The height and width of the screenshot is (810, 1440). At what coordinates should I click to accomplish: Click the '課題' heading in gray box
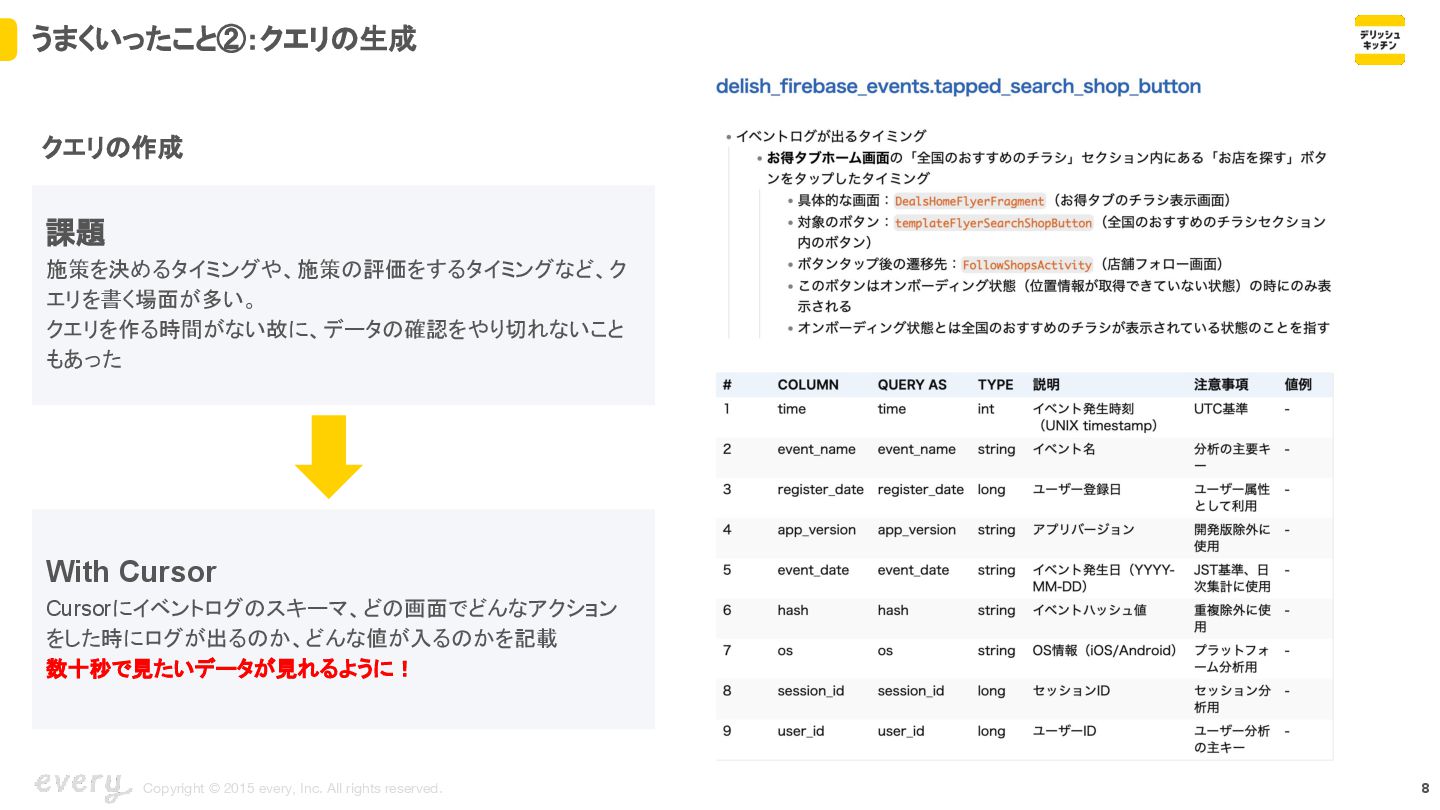point(76,233)
